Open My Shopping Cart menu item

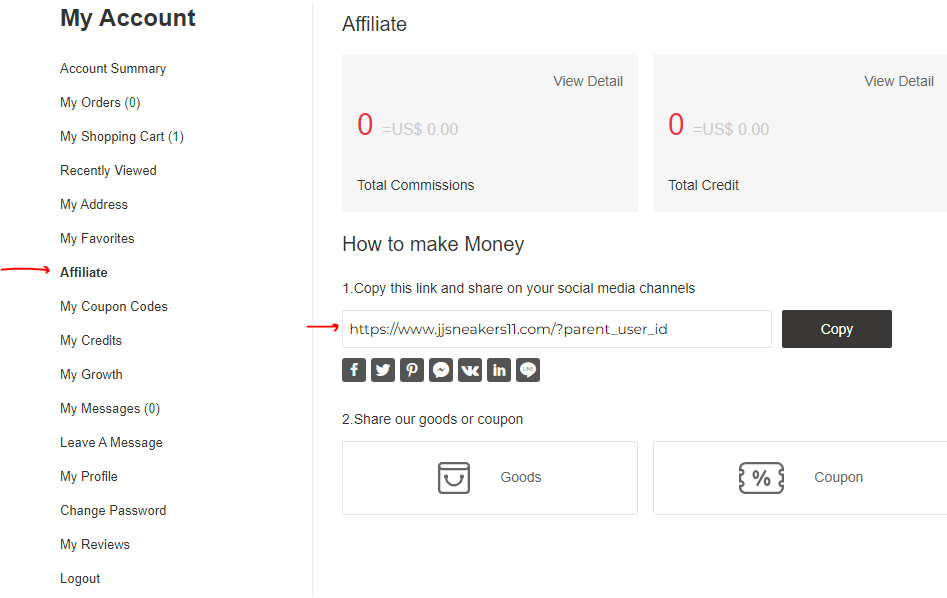[122, 137]
